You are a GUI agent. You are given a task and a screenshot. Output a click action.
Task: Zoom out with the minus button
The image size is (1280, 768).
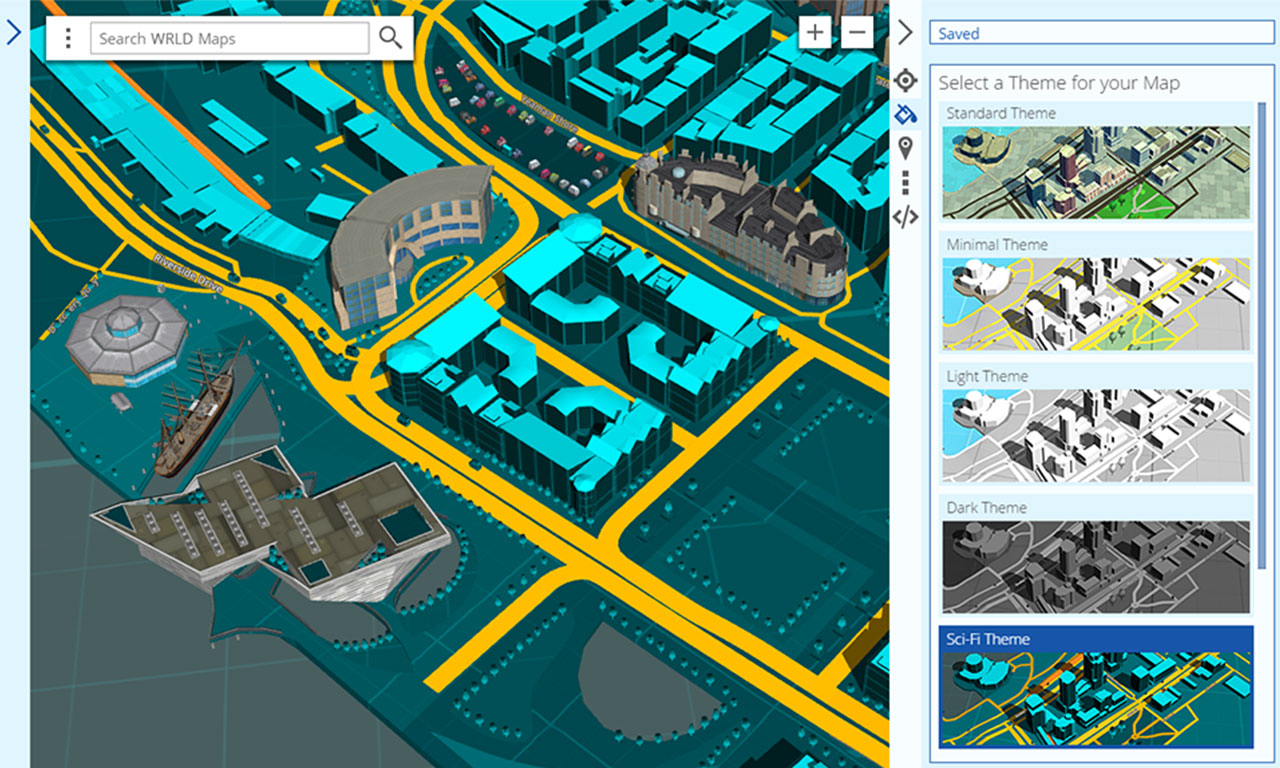click(x=857, y=32)
